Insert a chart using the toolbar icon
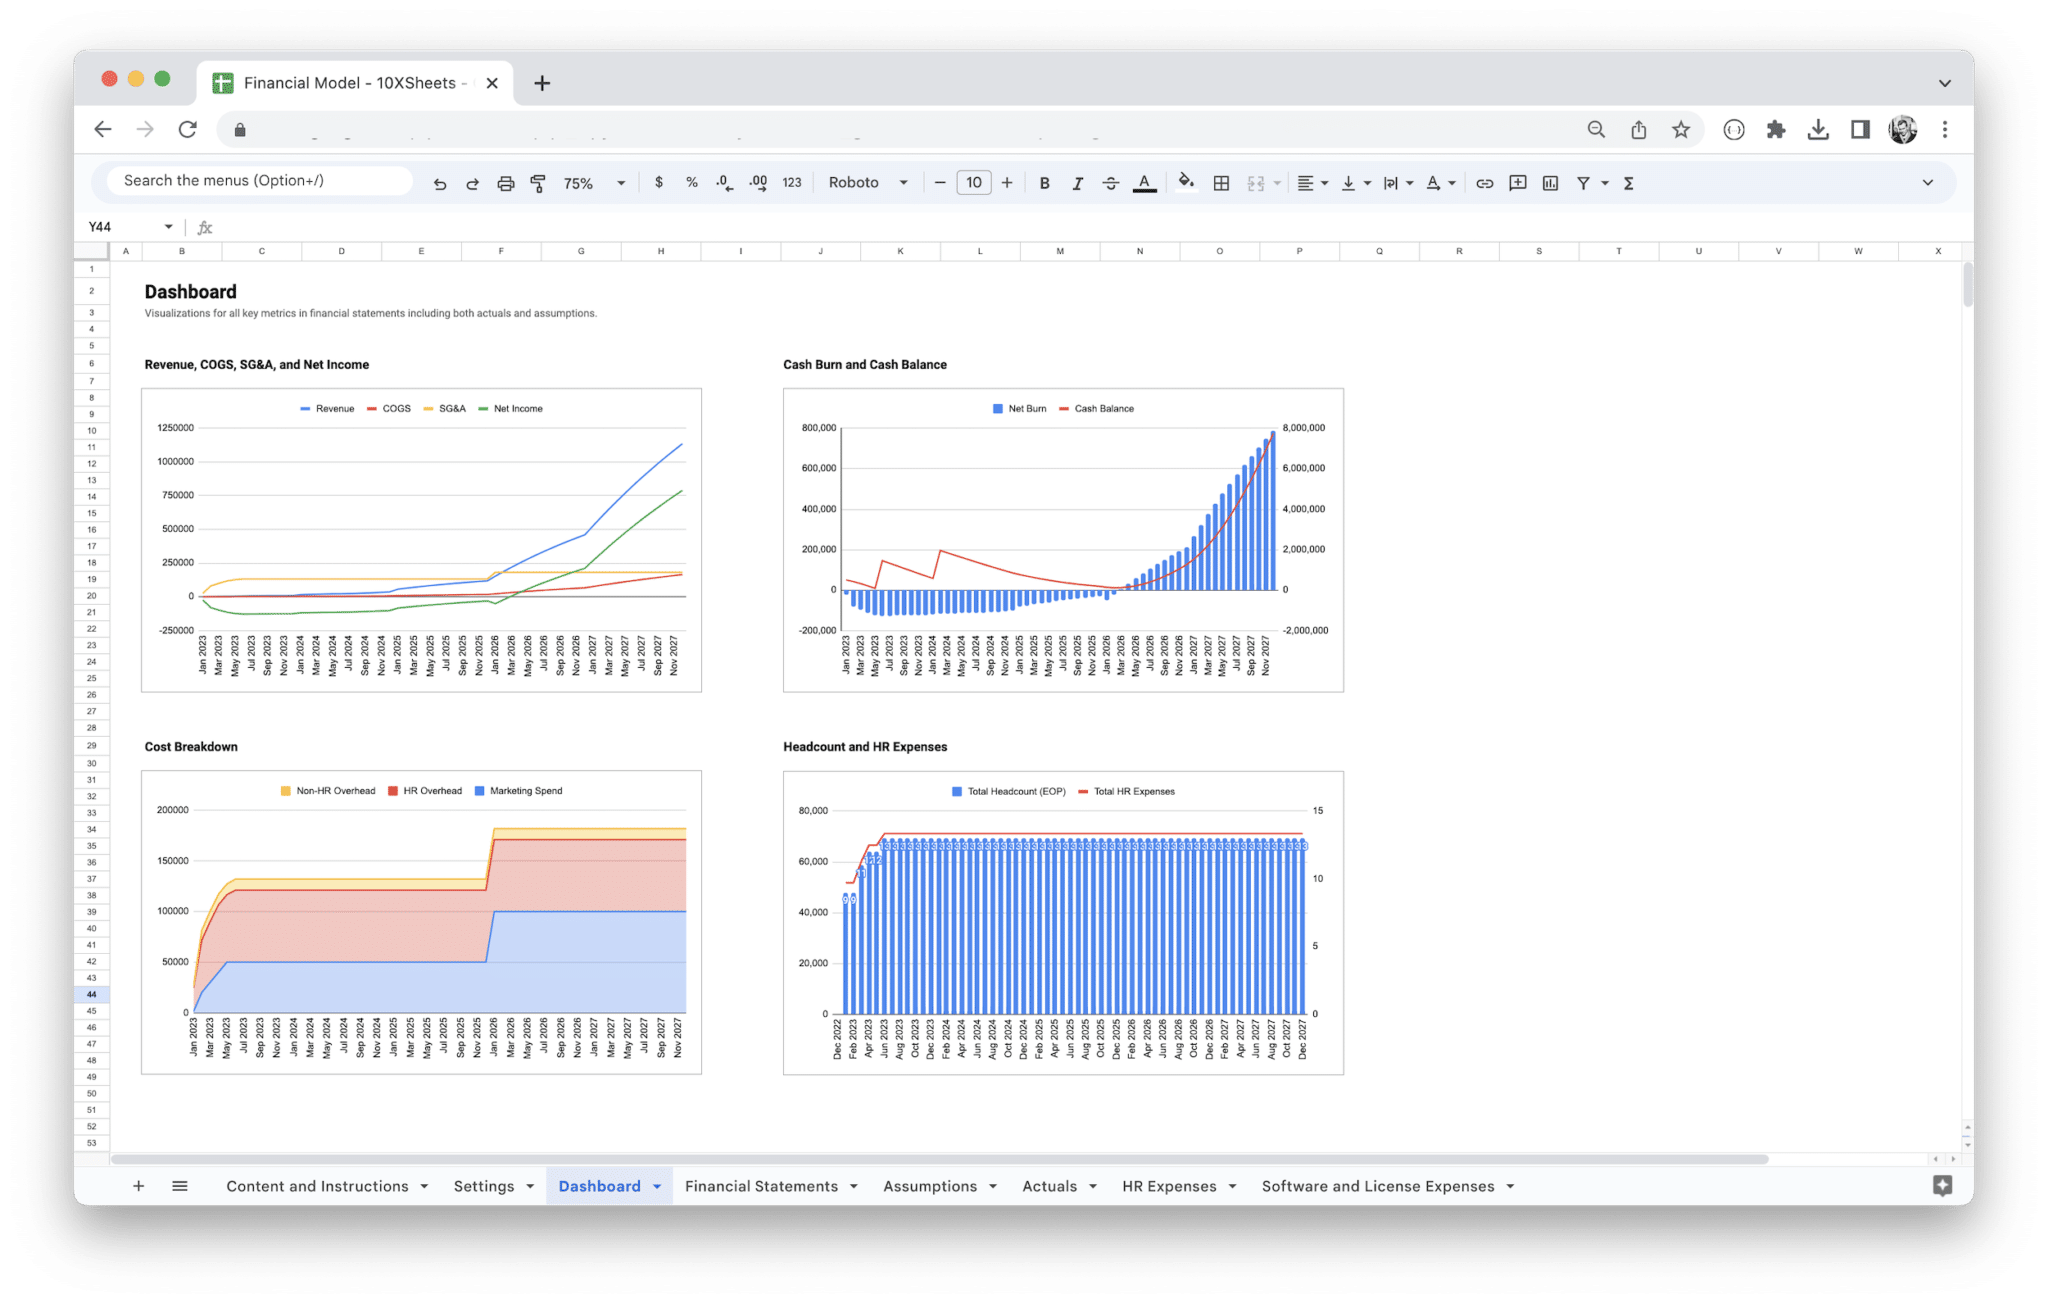Screen dimensions: 2048x1303 click(x=1551, y=183)
